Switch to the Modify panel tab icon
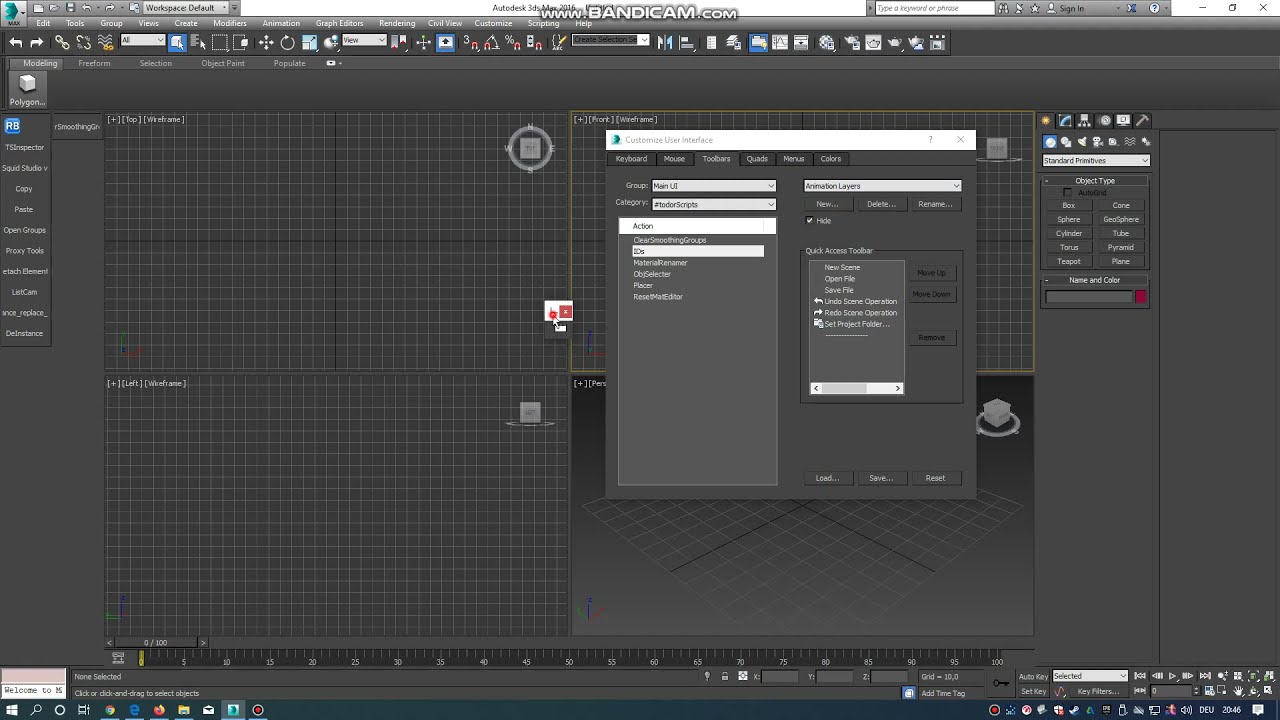The height and width of the screenshot is (720, 1280). pyautogui.click(x=1066, y=120)
